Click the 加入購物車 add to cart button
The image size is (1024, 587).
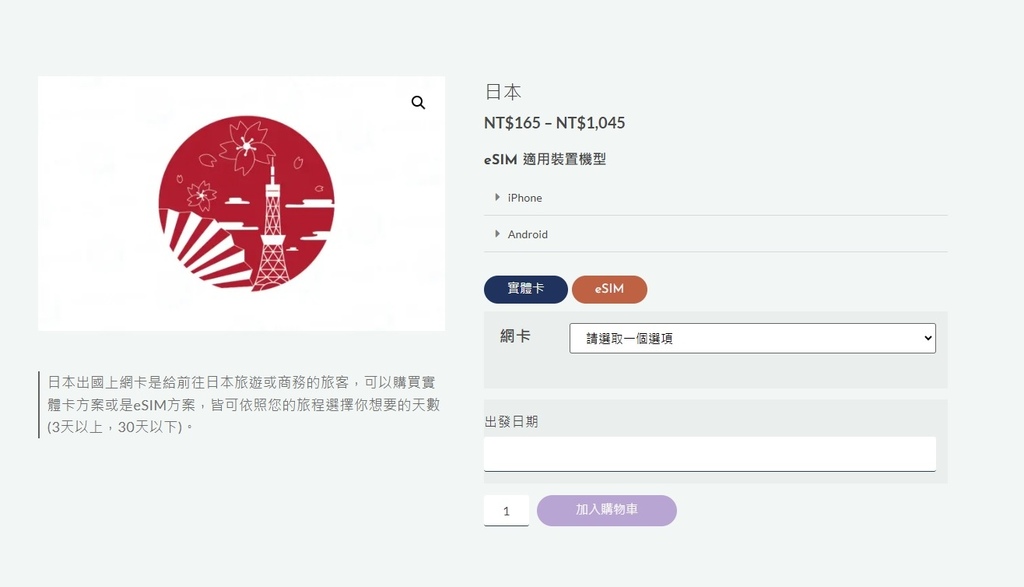point(607,510)
